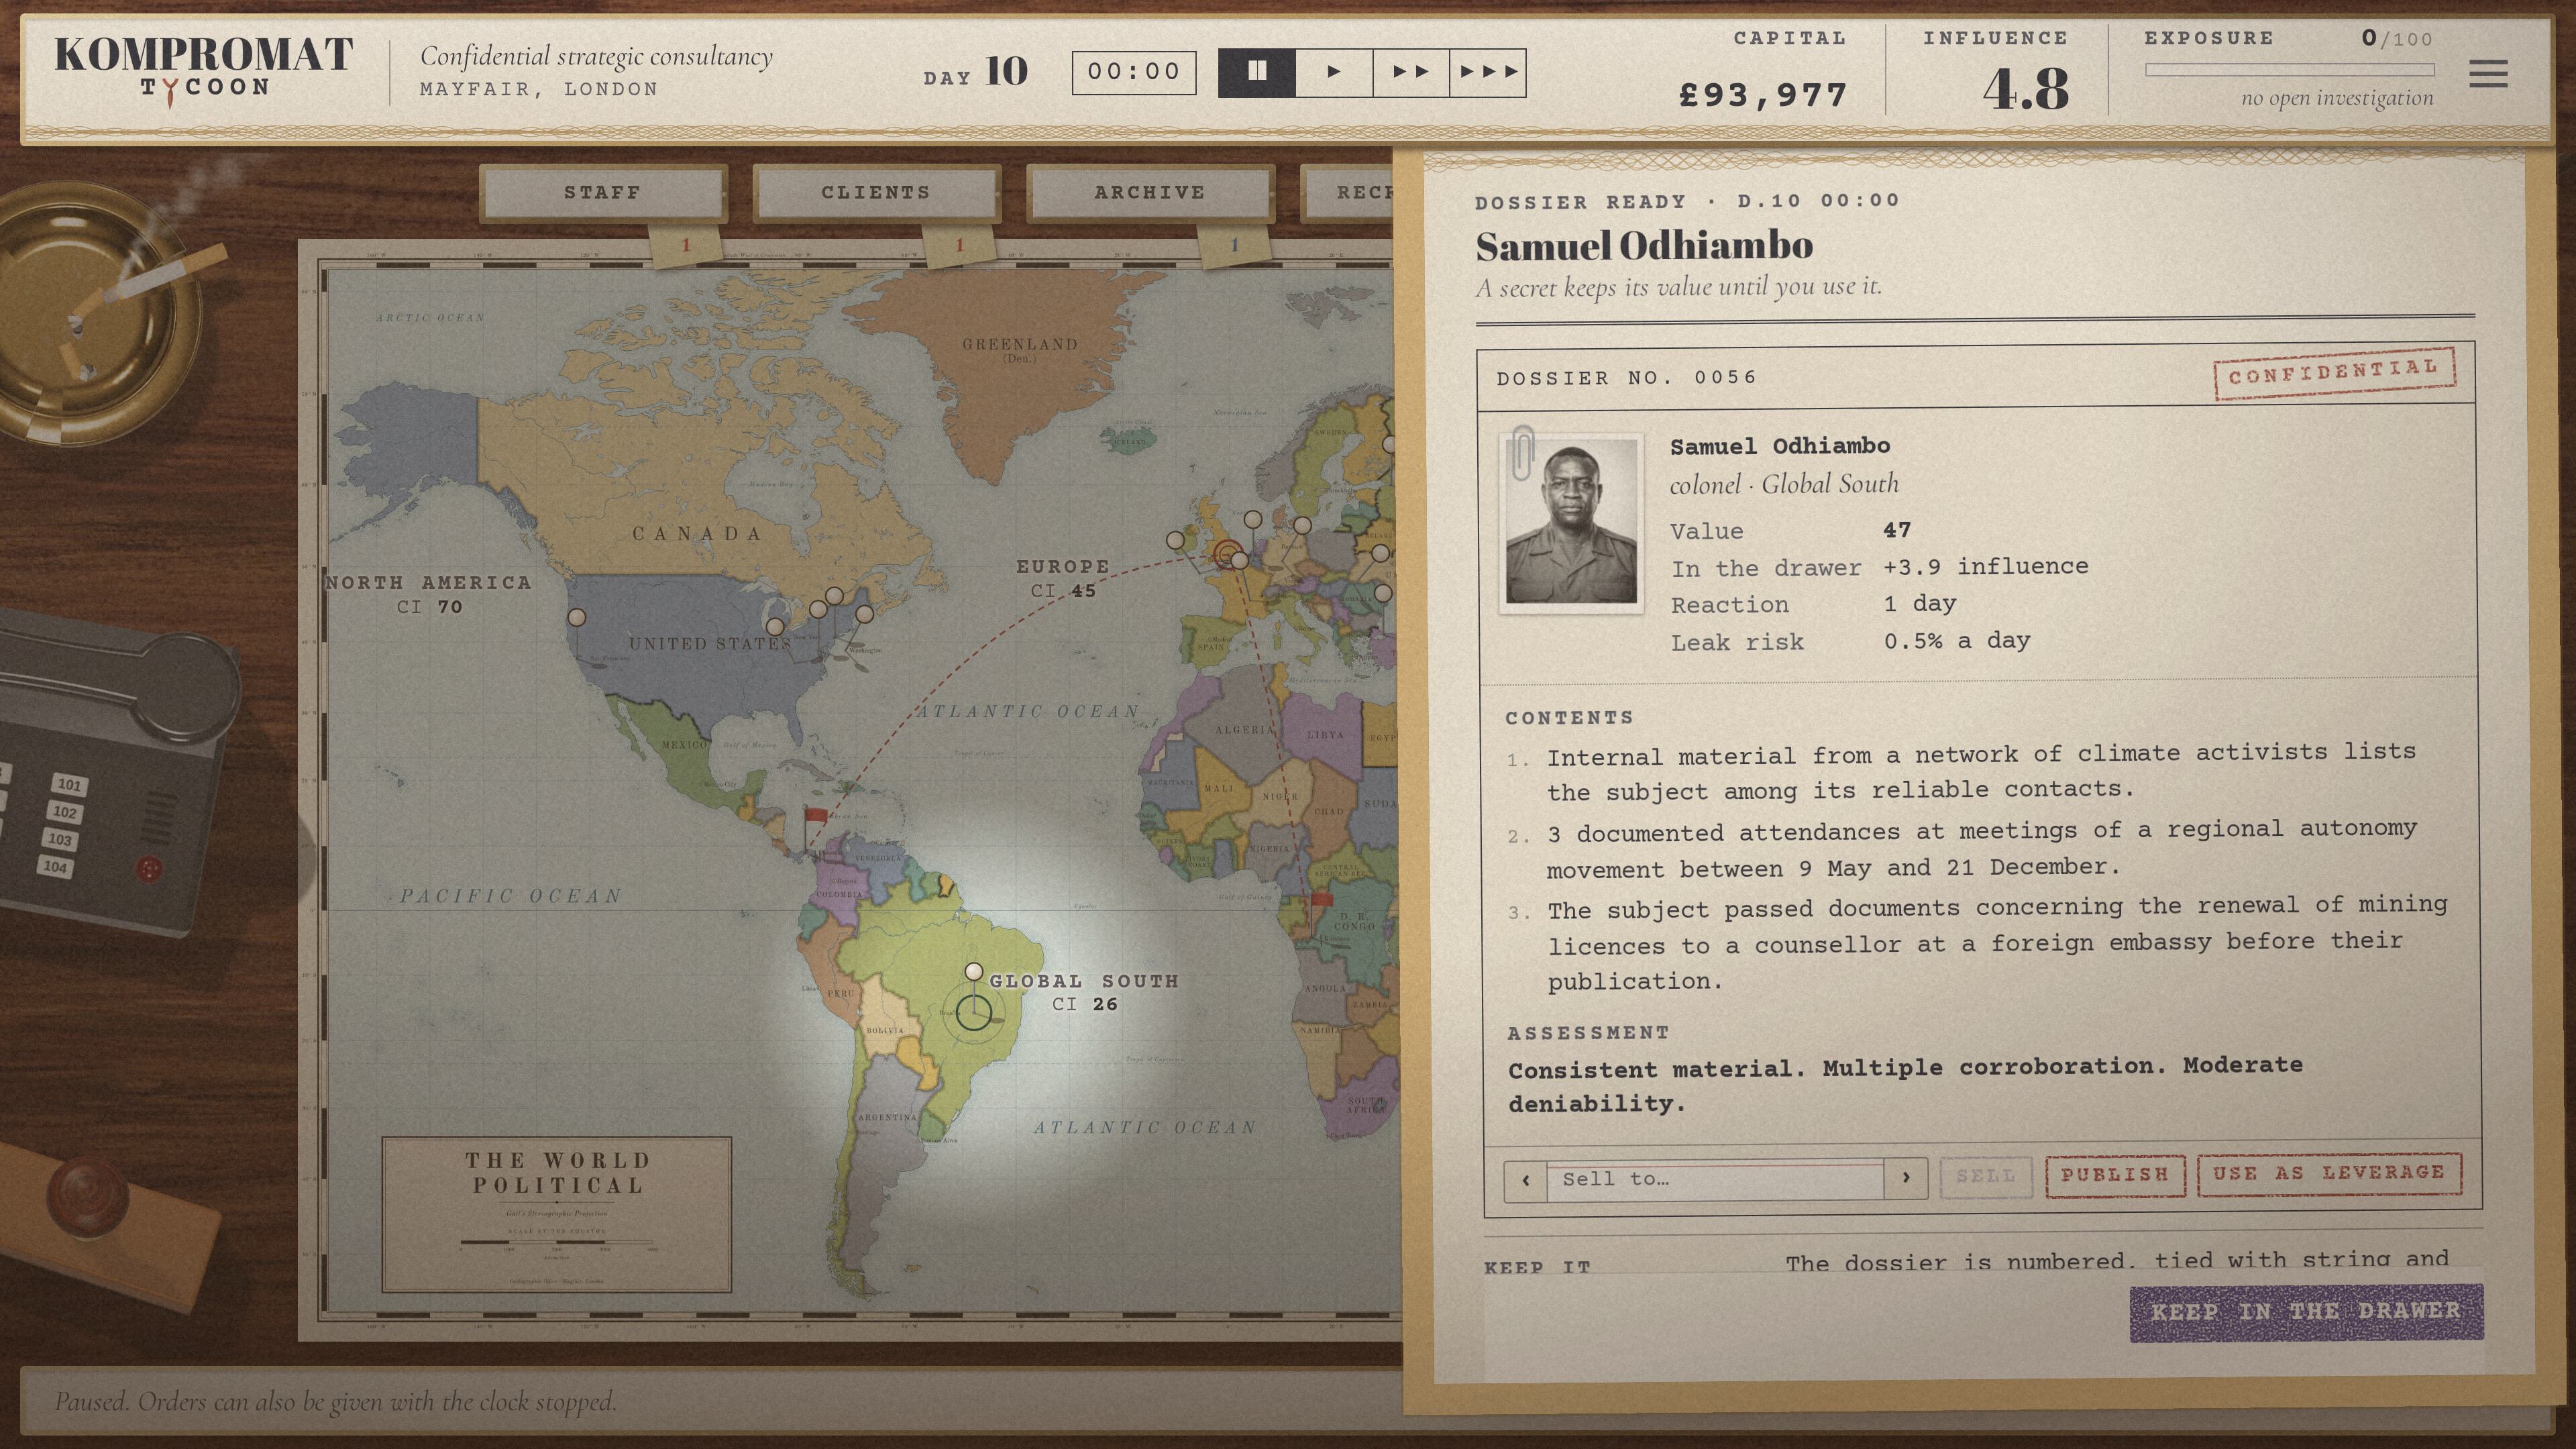Viewport: 2576px width, 1449px height.
Task: Click the red button on the phone
Action: click(149, 868)
